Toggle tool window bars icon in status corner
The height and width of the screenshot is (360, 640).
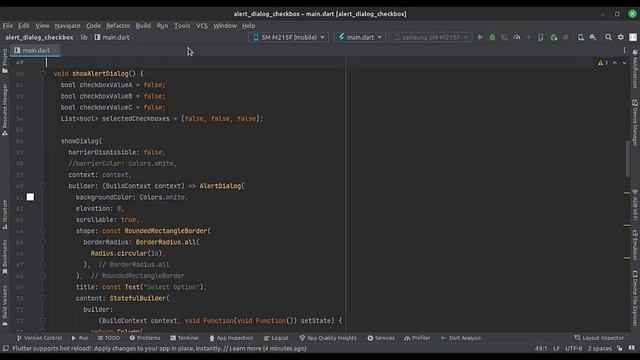click(6, 349)
